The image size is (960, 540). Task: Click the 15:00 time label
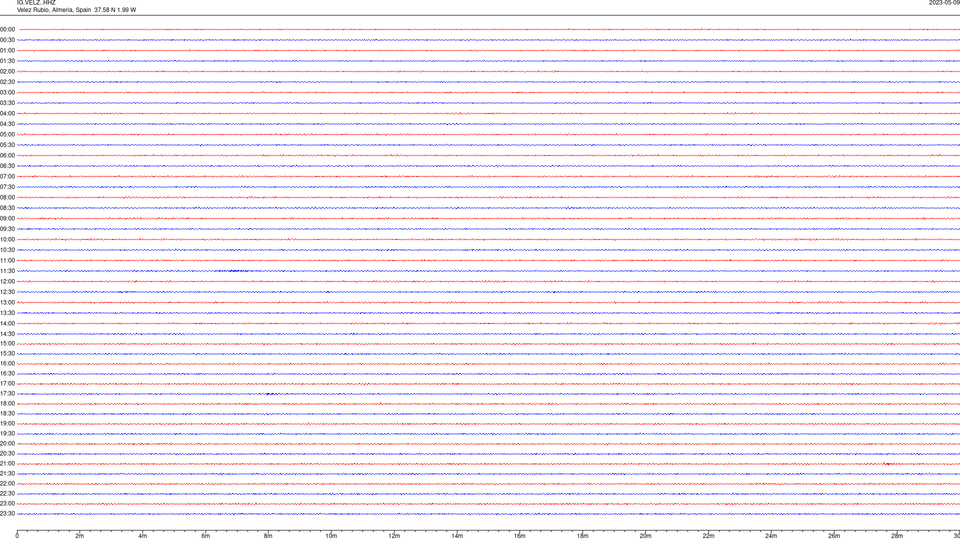7,343
